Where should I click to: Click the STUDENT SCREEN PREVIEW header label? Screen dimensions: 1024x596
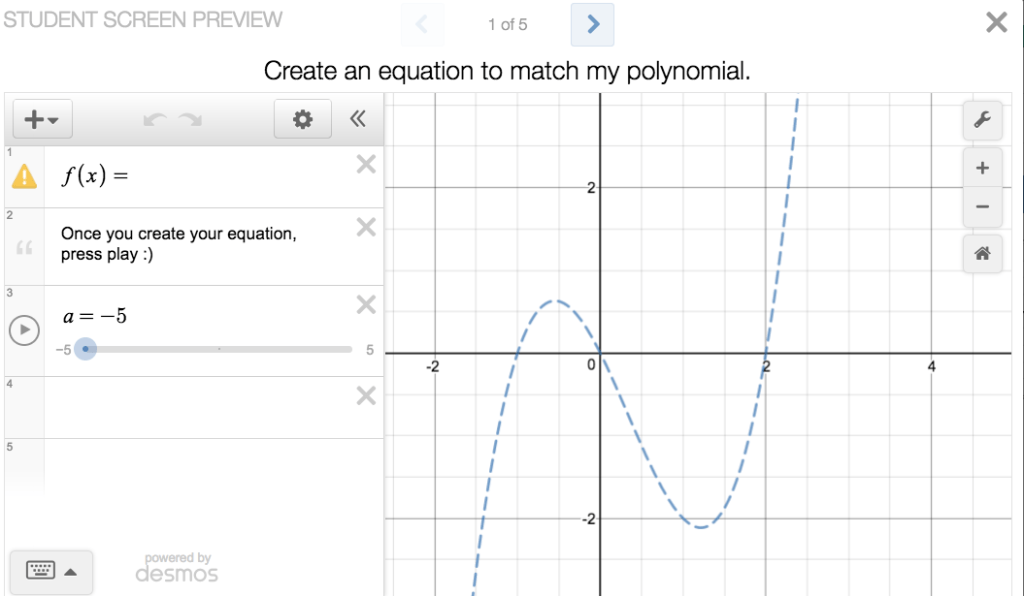(x=143, y=18)
